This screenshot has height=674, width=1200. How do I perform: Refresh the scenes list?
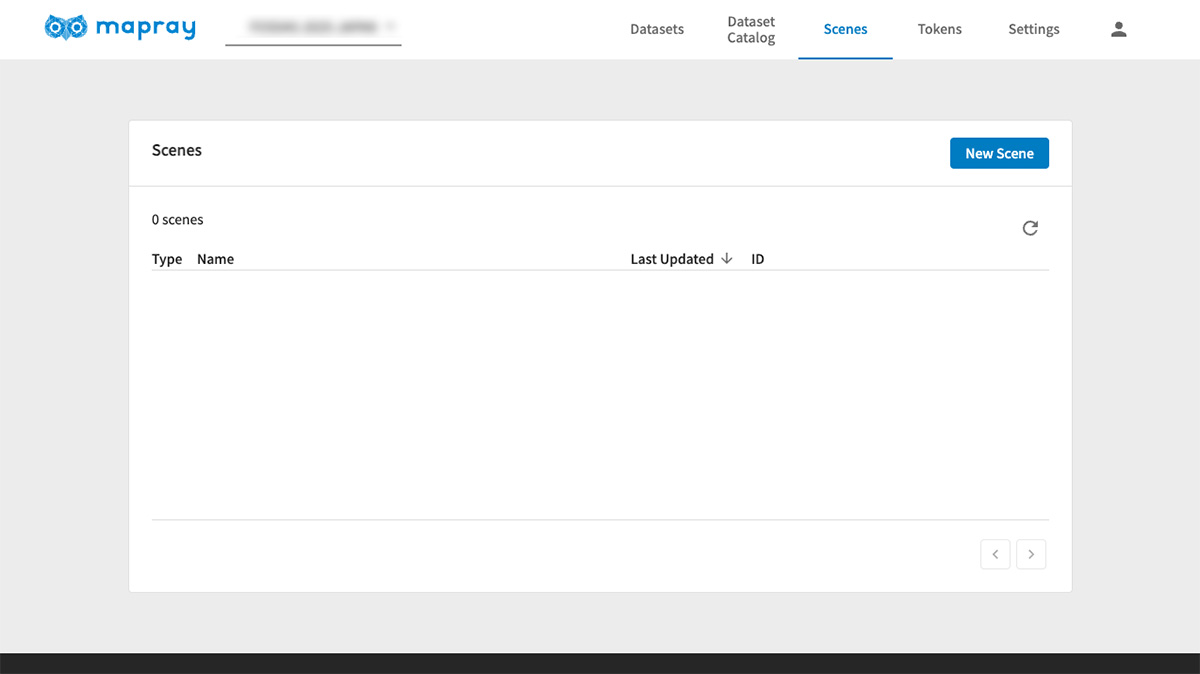pyautogui.click(x=1030, y=228)
